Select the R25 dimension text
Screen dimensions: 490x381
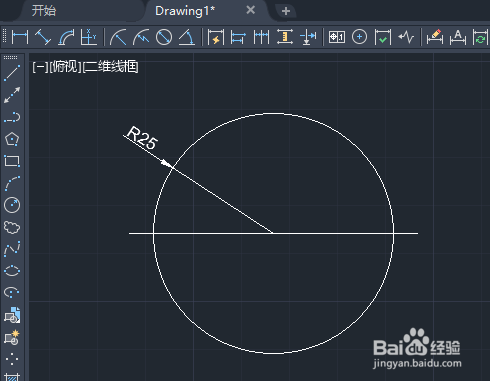point(143,138)
